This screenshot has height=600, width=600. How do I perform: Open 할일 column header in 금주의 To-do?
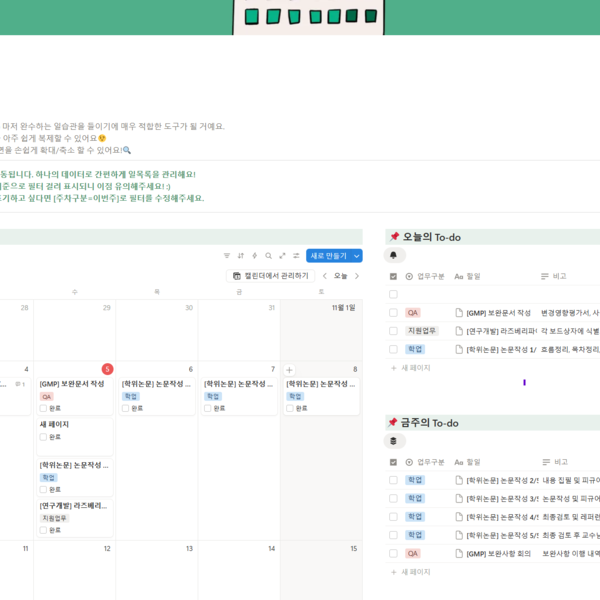[467, 462]
